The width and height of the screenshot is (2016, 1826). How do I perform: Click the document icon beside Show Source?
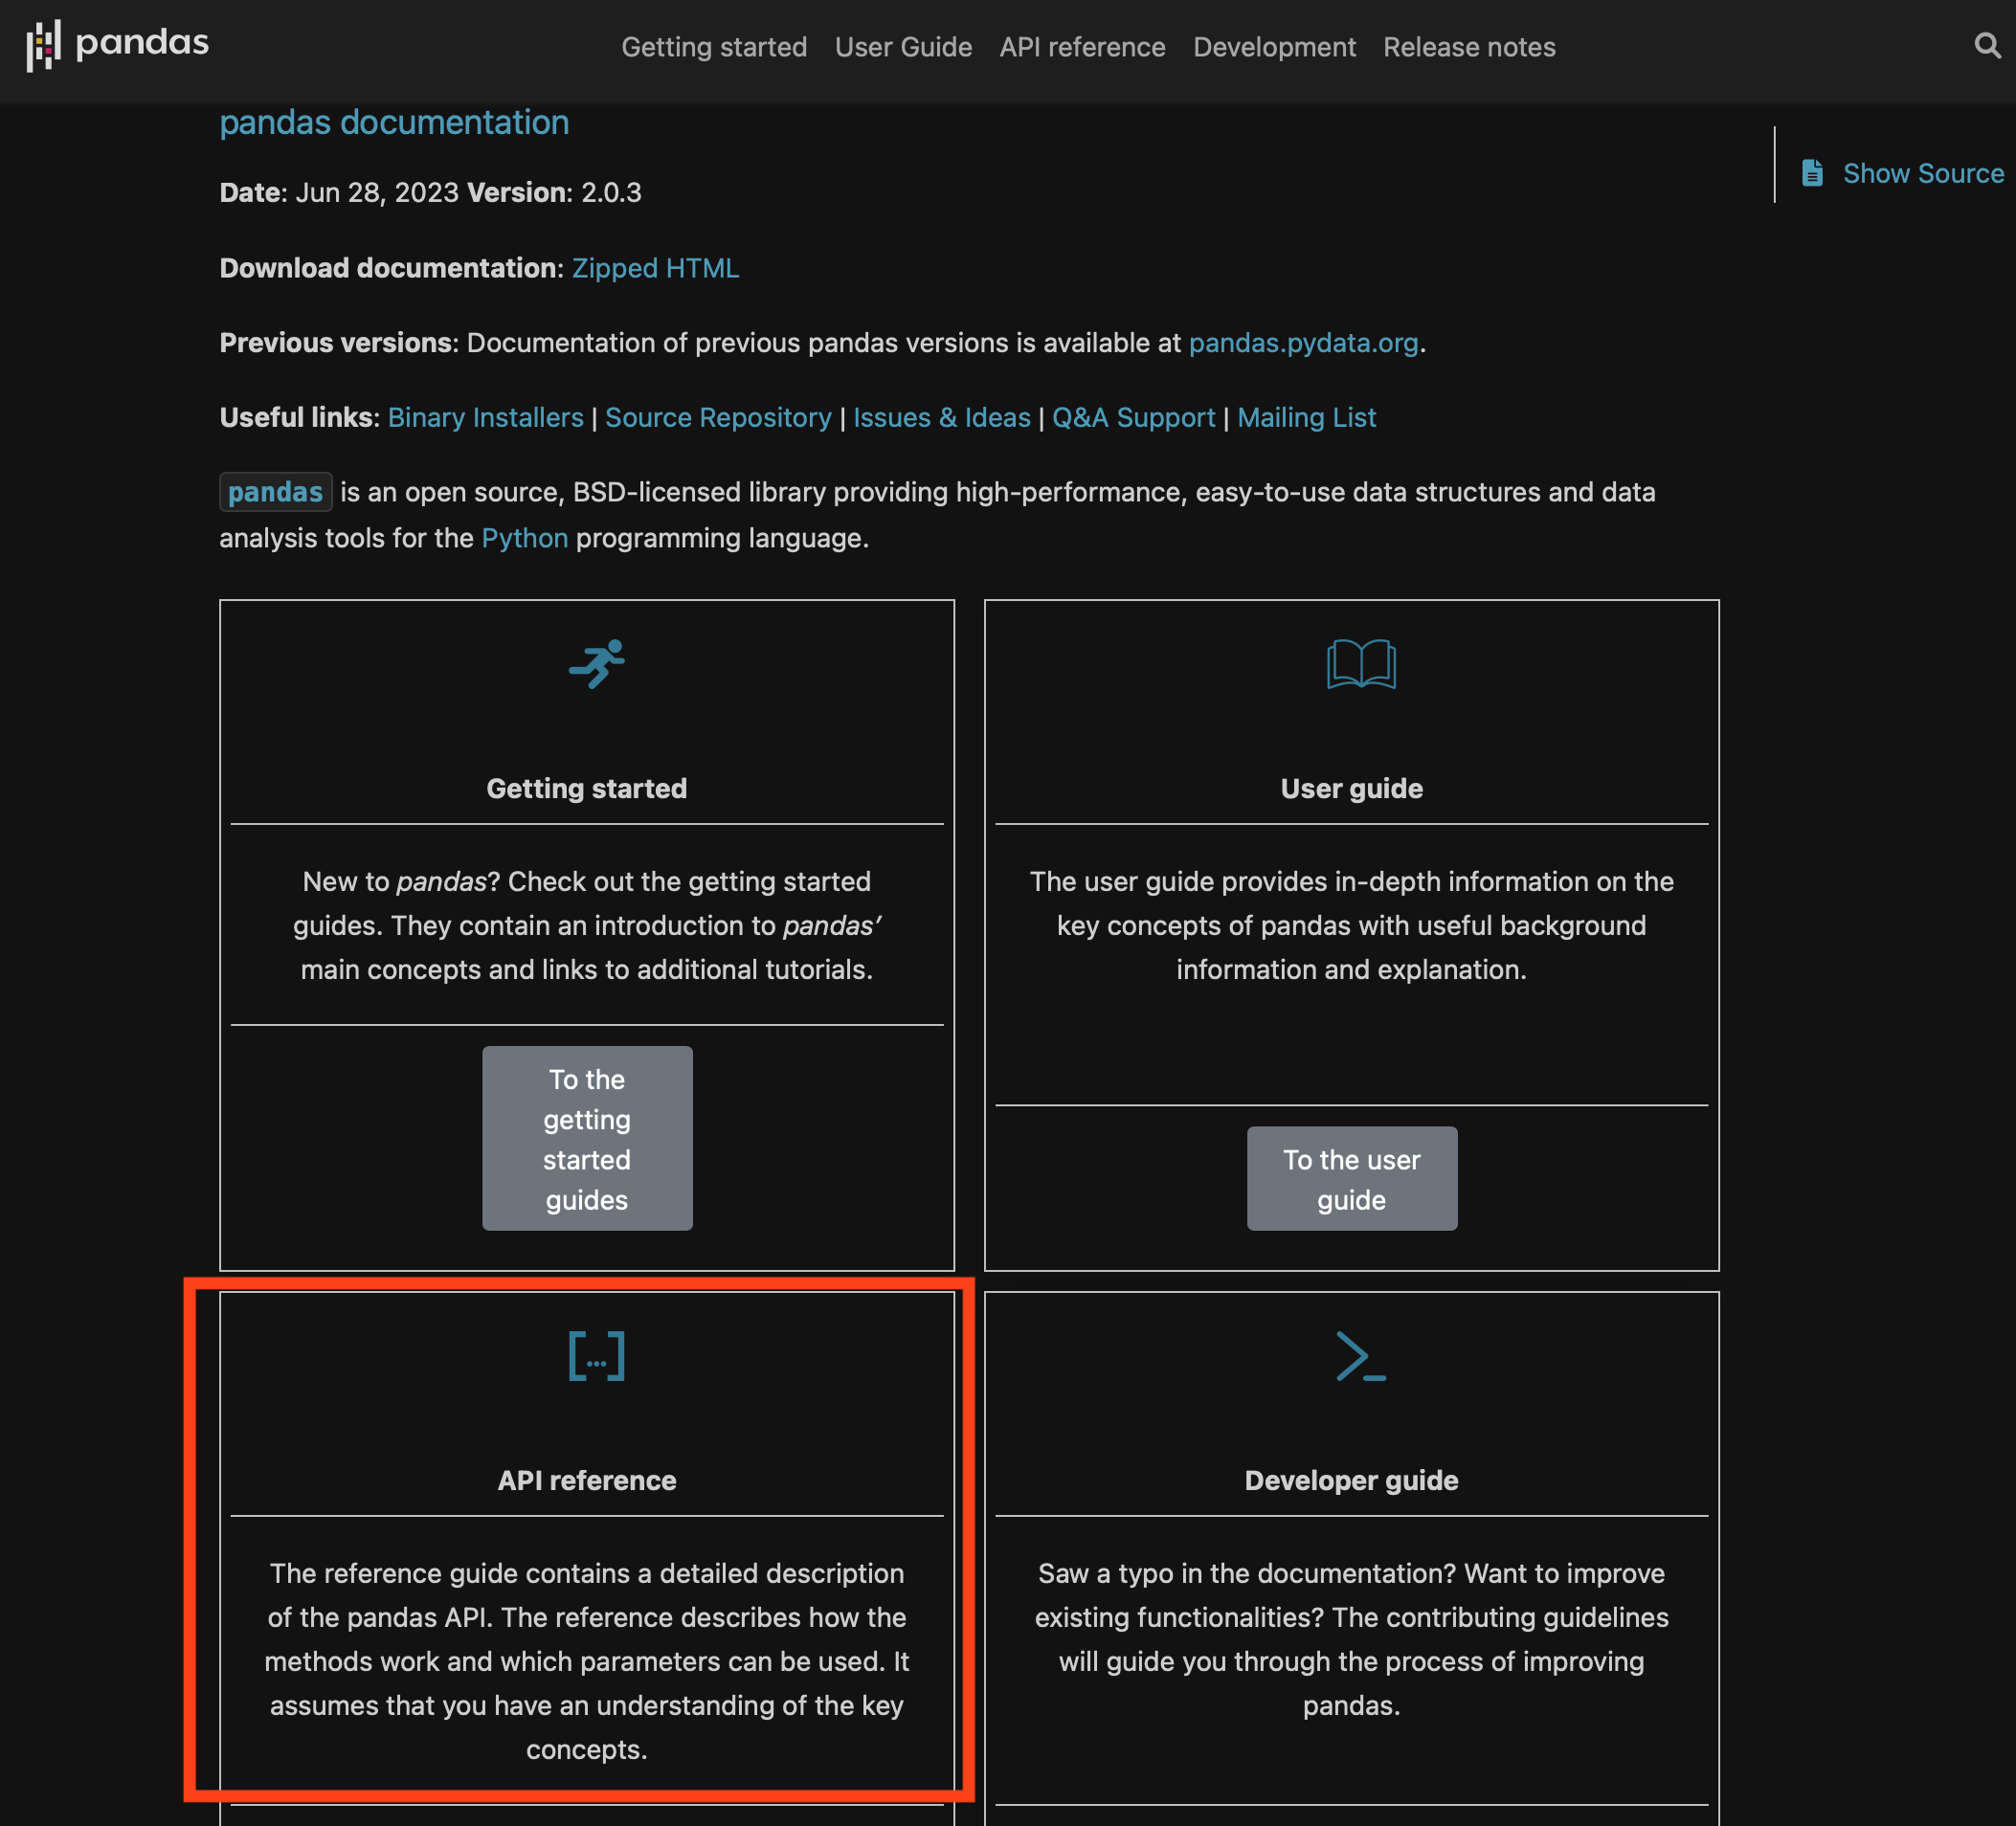1812,173
